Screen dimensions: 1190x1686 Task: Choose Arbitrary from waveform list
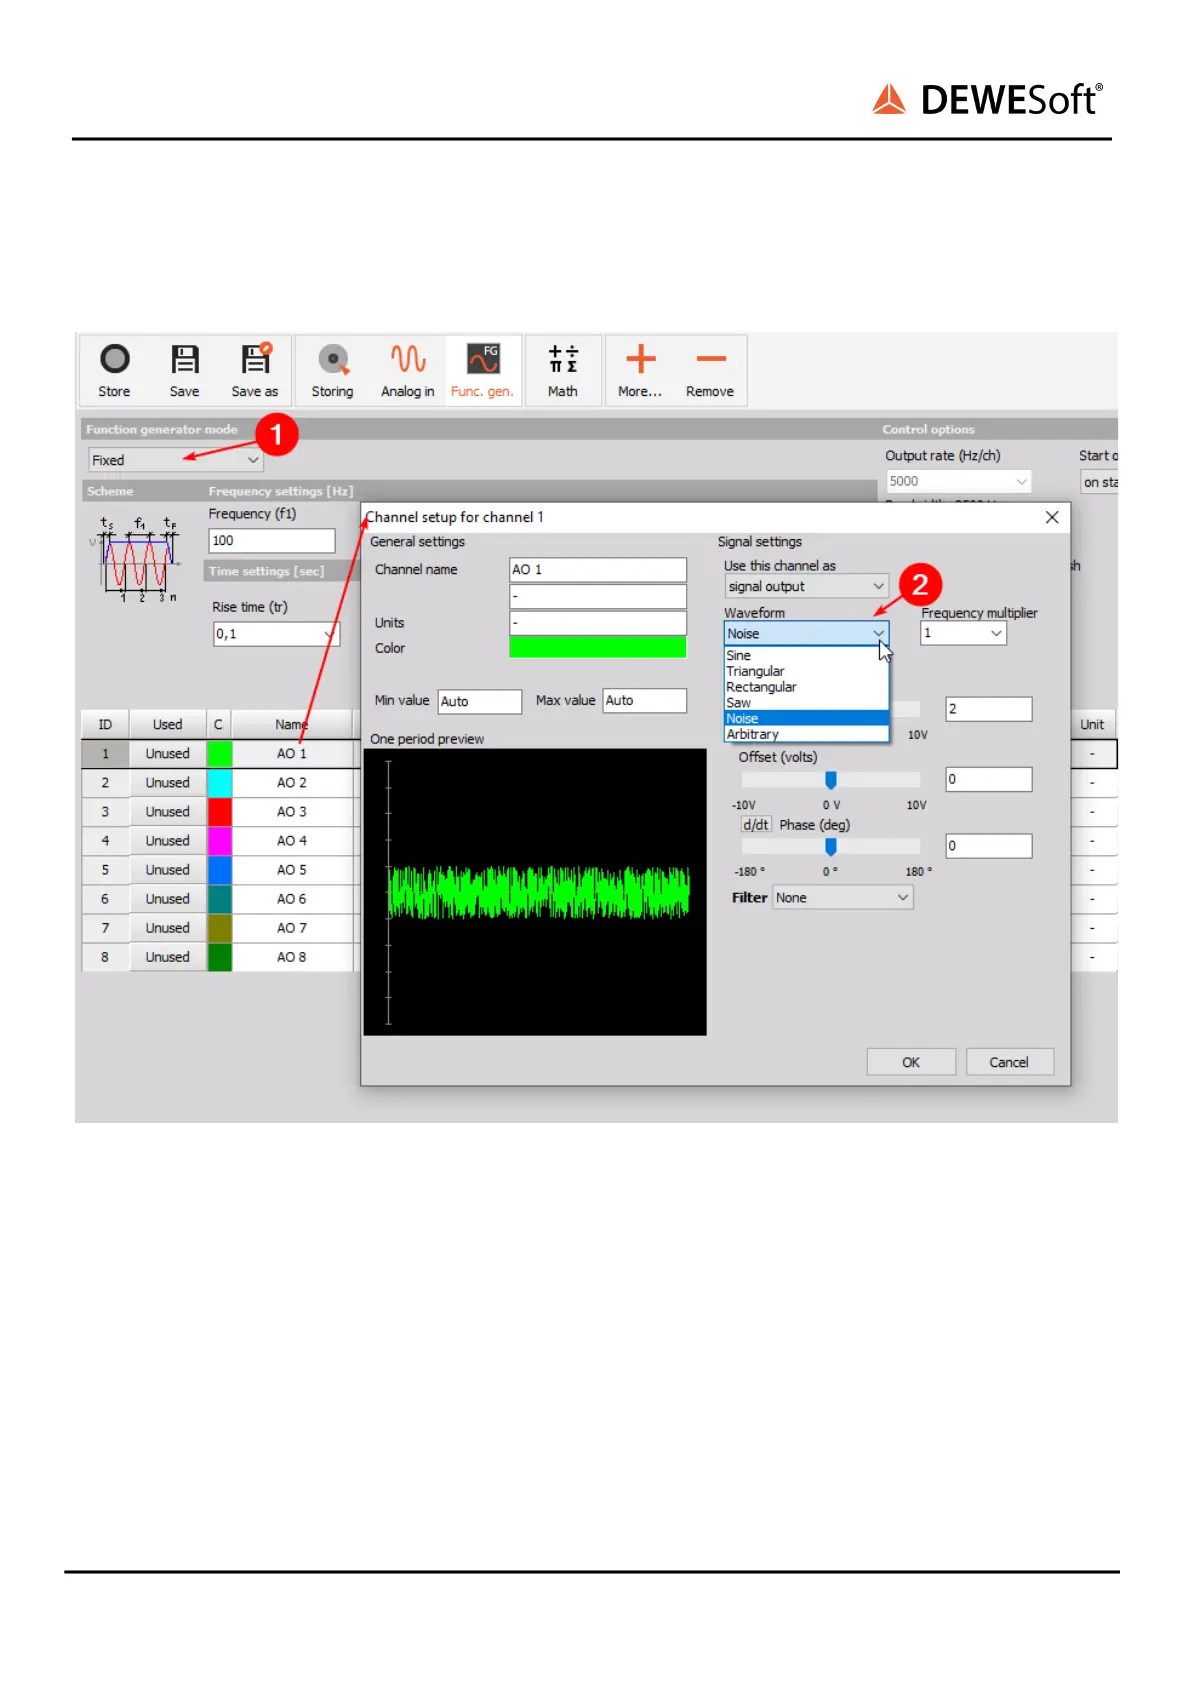[x=806, y=734]
